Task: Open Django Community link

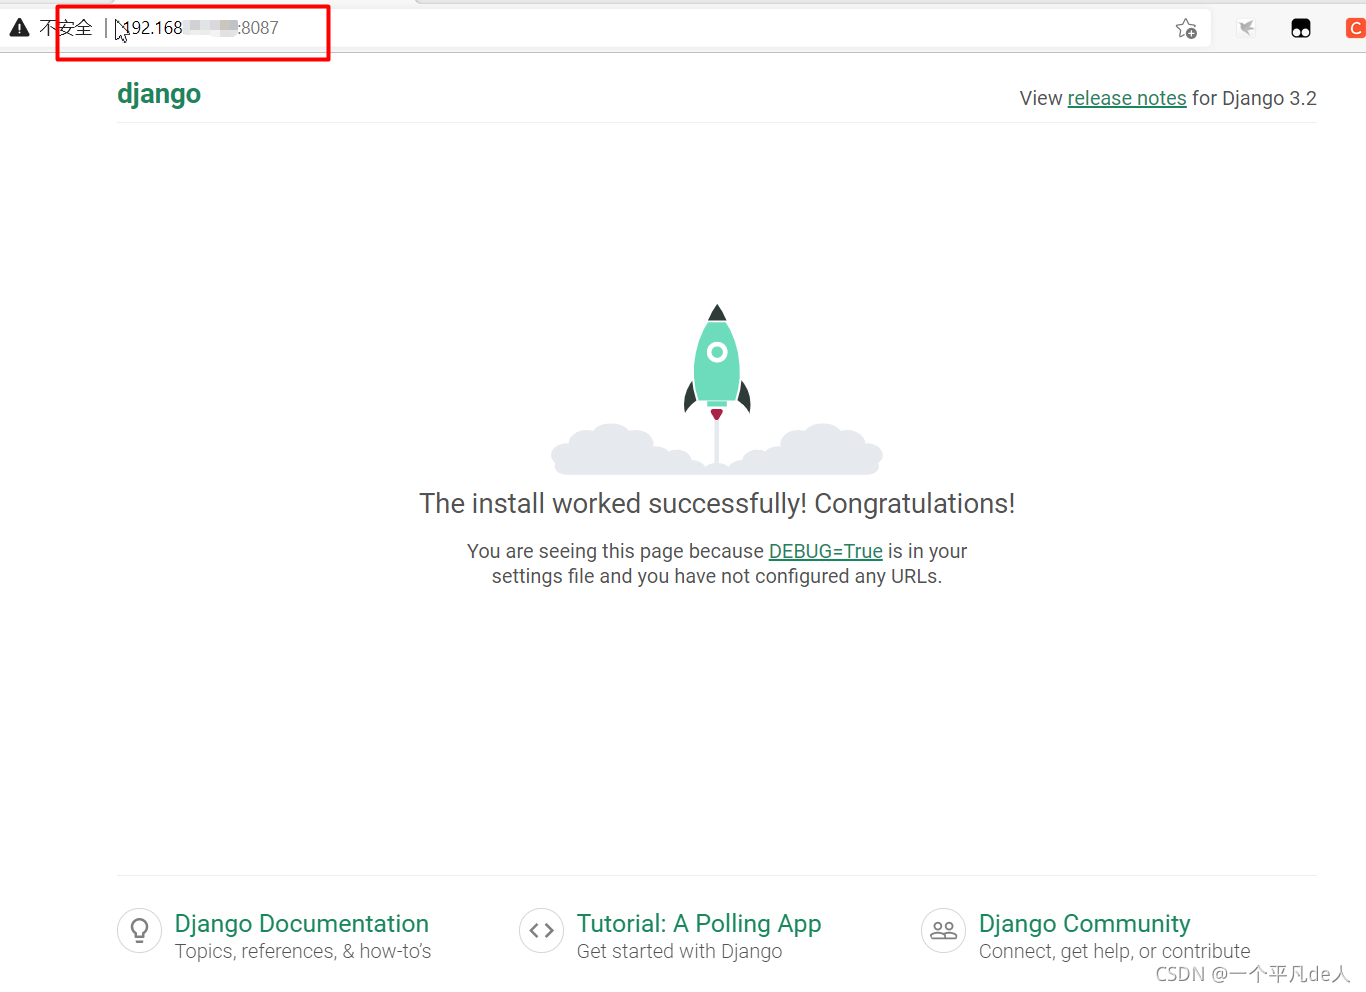Action: (x=1085, y=923)
